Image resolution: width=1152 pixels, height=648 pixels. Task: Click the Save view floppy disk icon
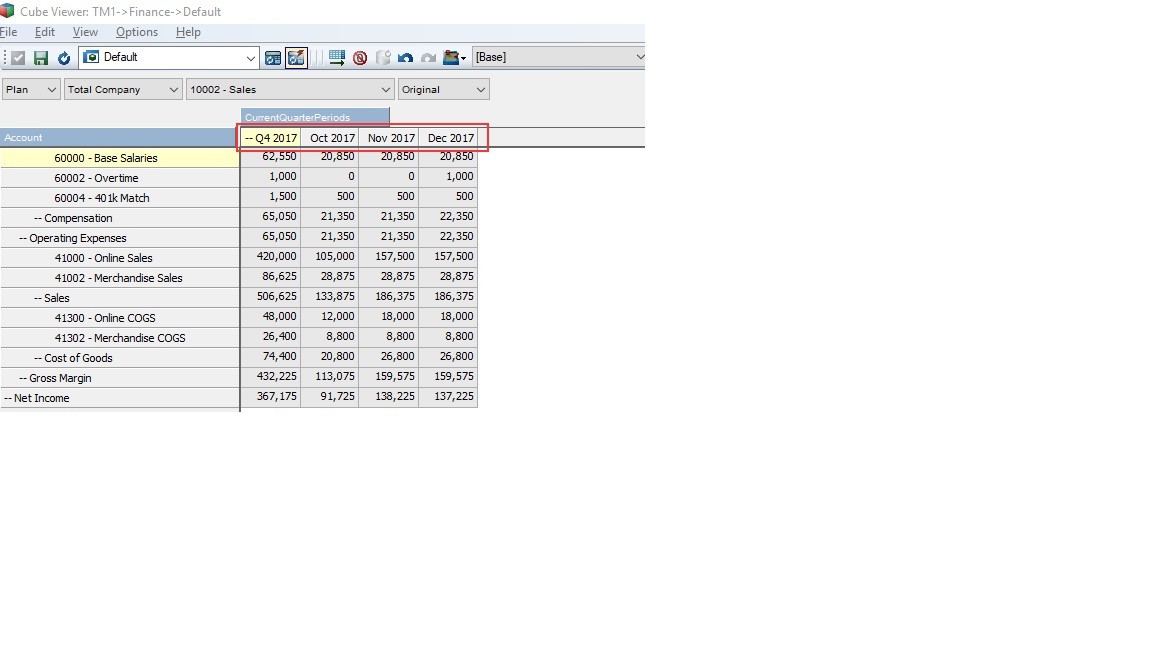(x=41, y=58)
